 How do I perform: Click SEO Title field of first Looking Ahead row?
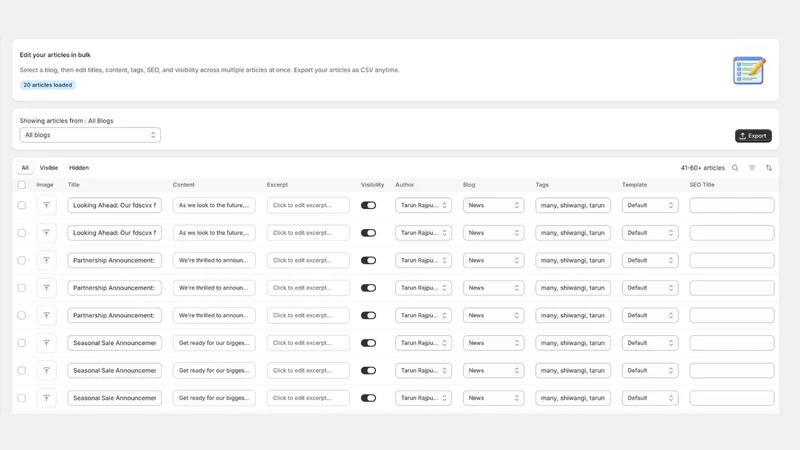[x=732, y=205]
